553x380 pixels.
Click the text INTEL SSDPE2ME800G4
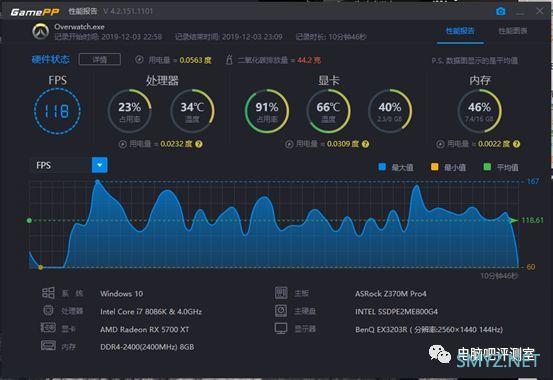(396, 312)
